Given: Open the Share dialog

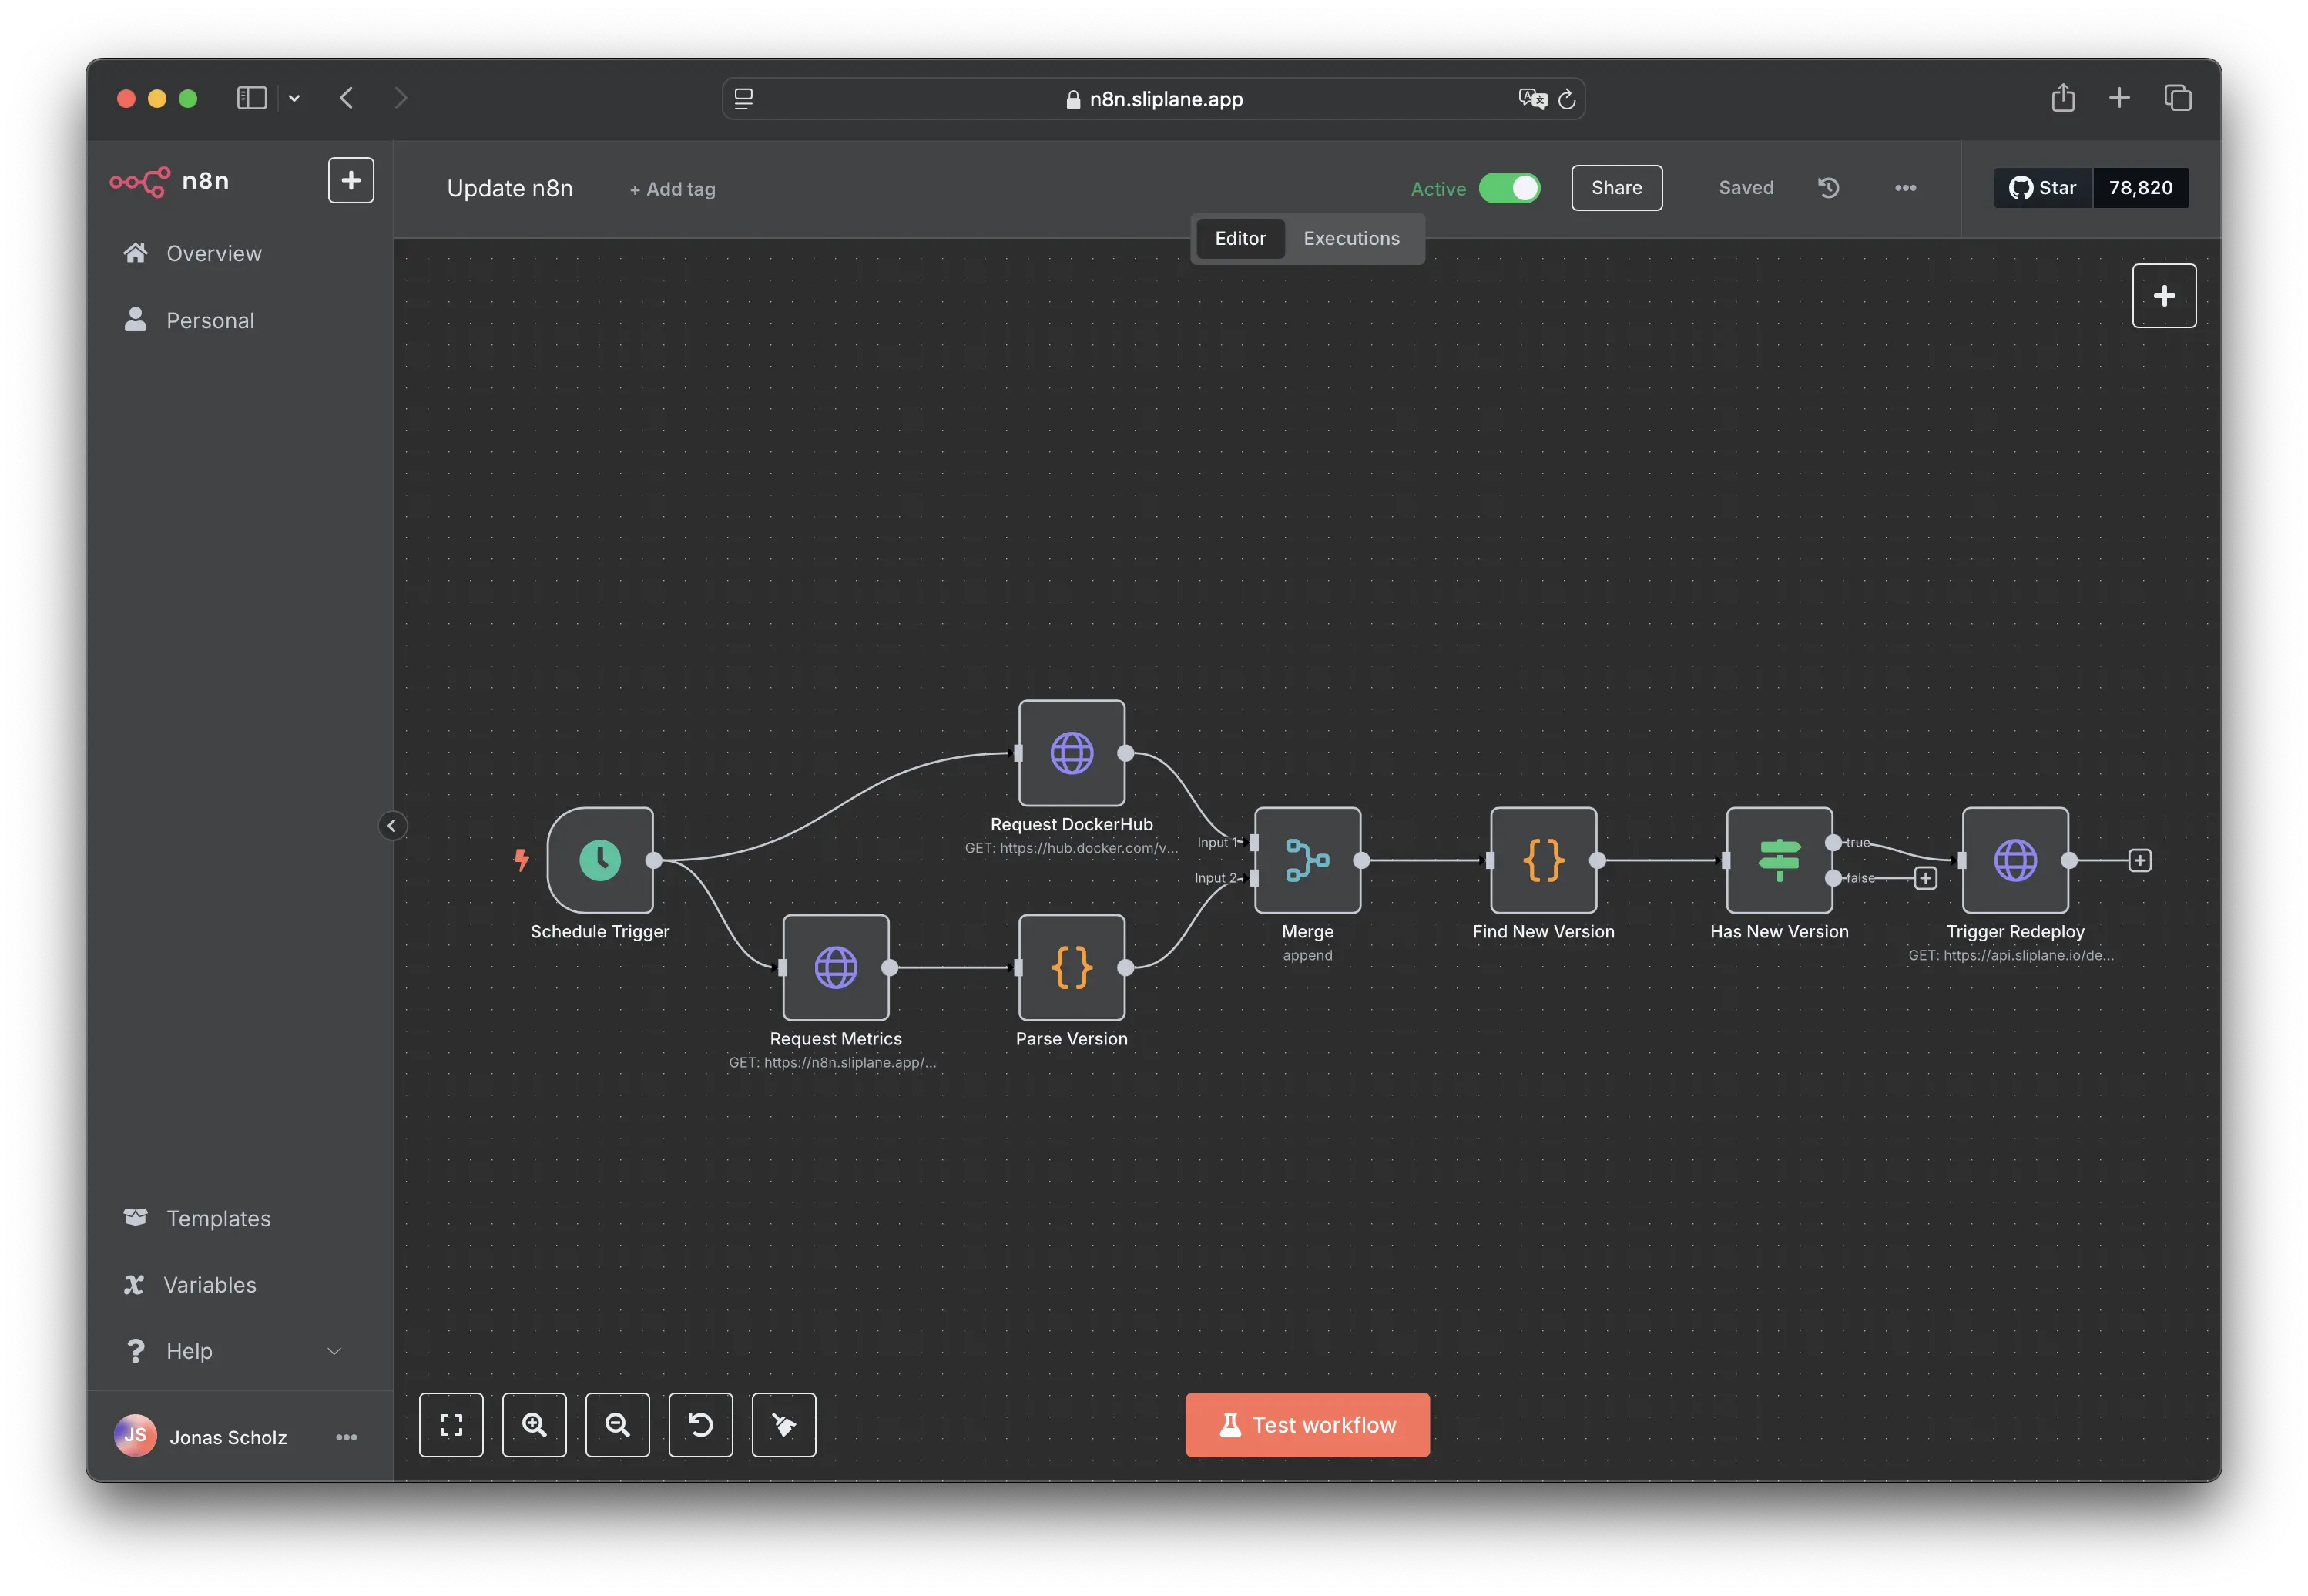Looking at the screenshot, I should pyautogui.click(x=1616, y=187).
